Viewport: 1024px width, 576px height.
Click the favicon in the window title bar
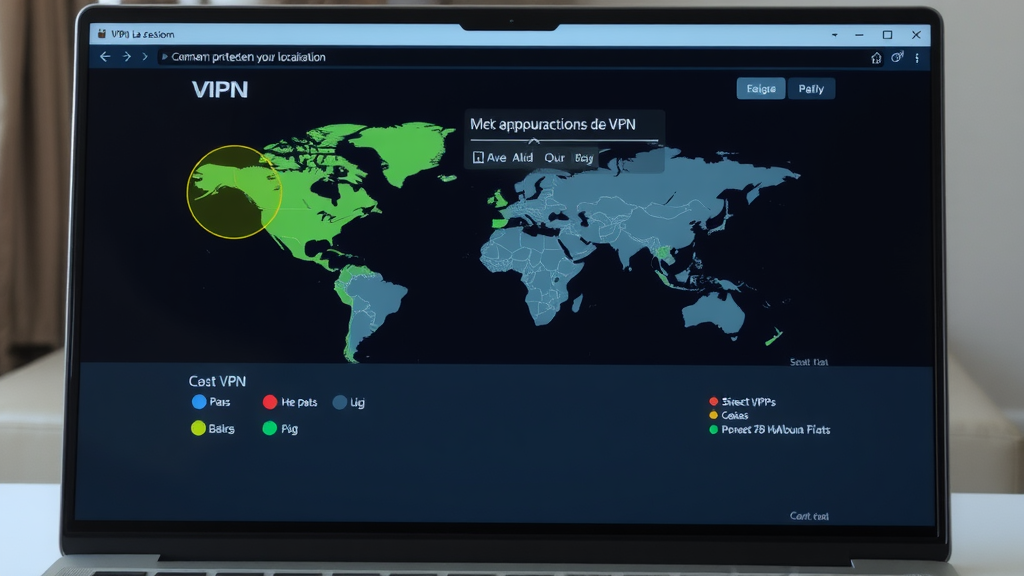(101, 34)
